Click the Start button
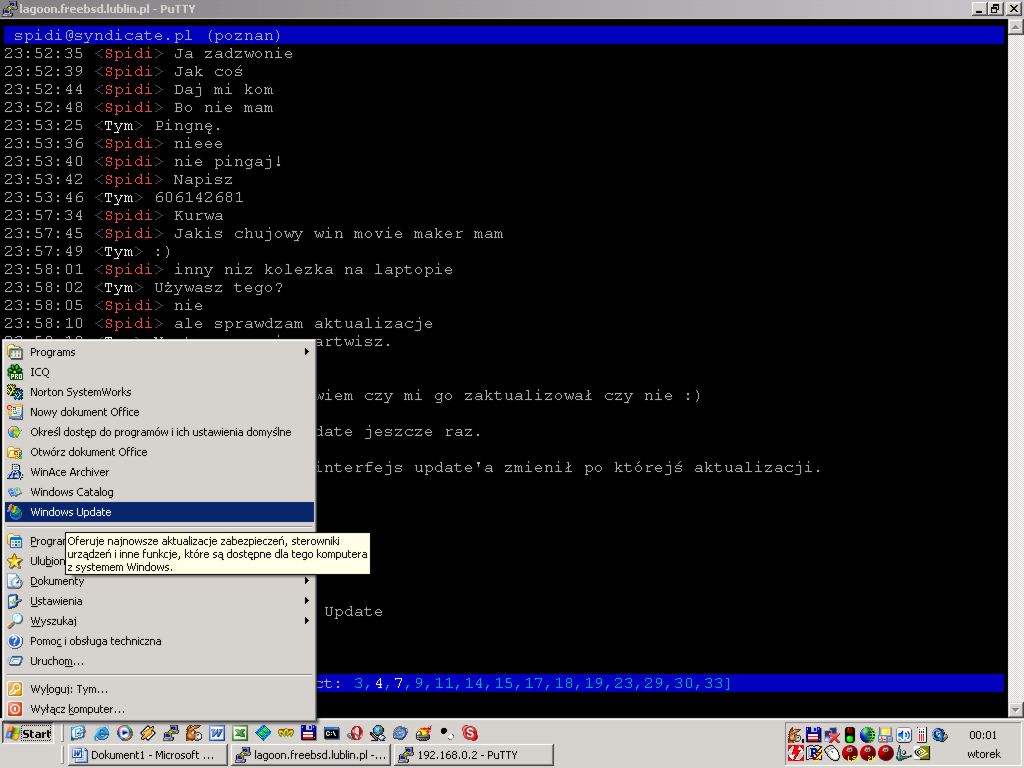The image size is (1024, 768). pos(28,733)
